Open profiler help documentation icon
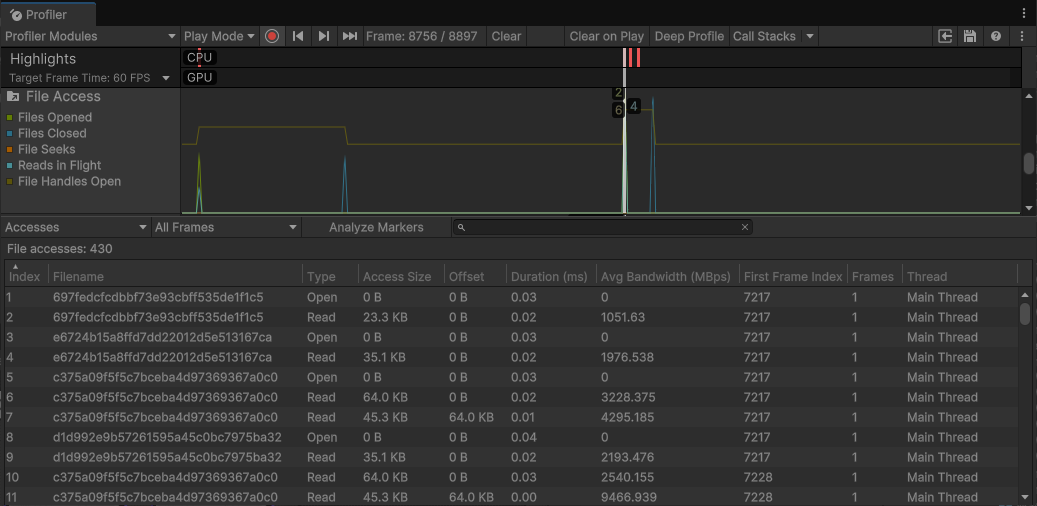Image resolution: width=1037 pixels, height=506 pixels. (x=995, y=36)
